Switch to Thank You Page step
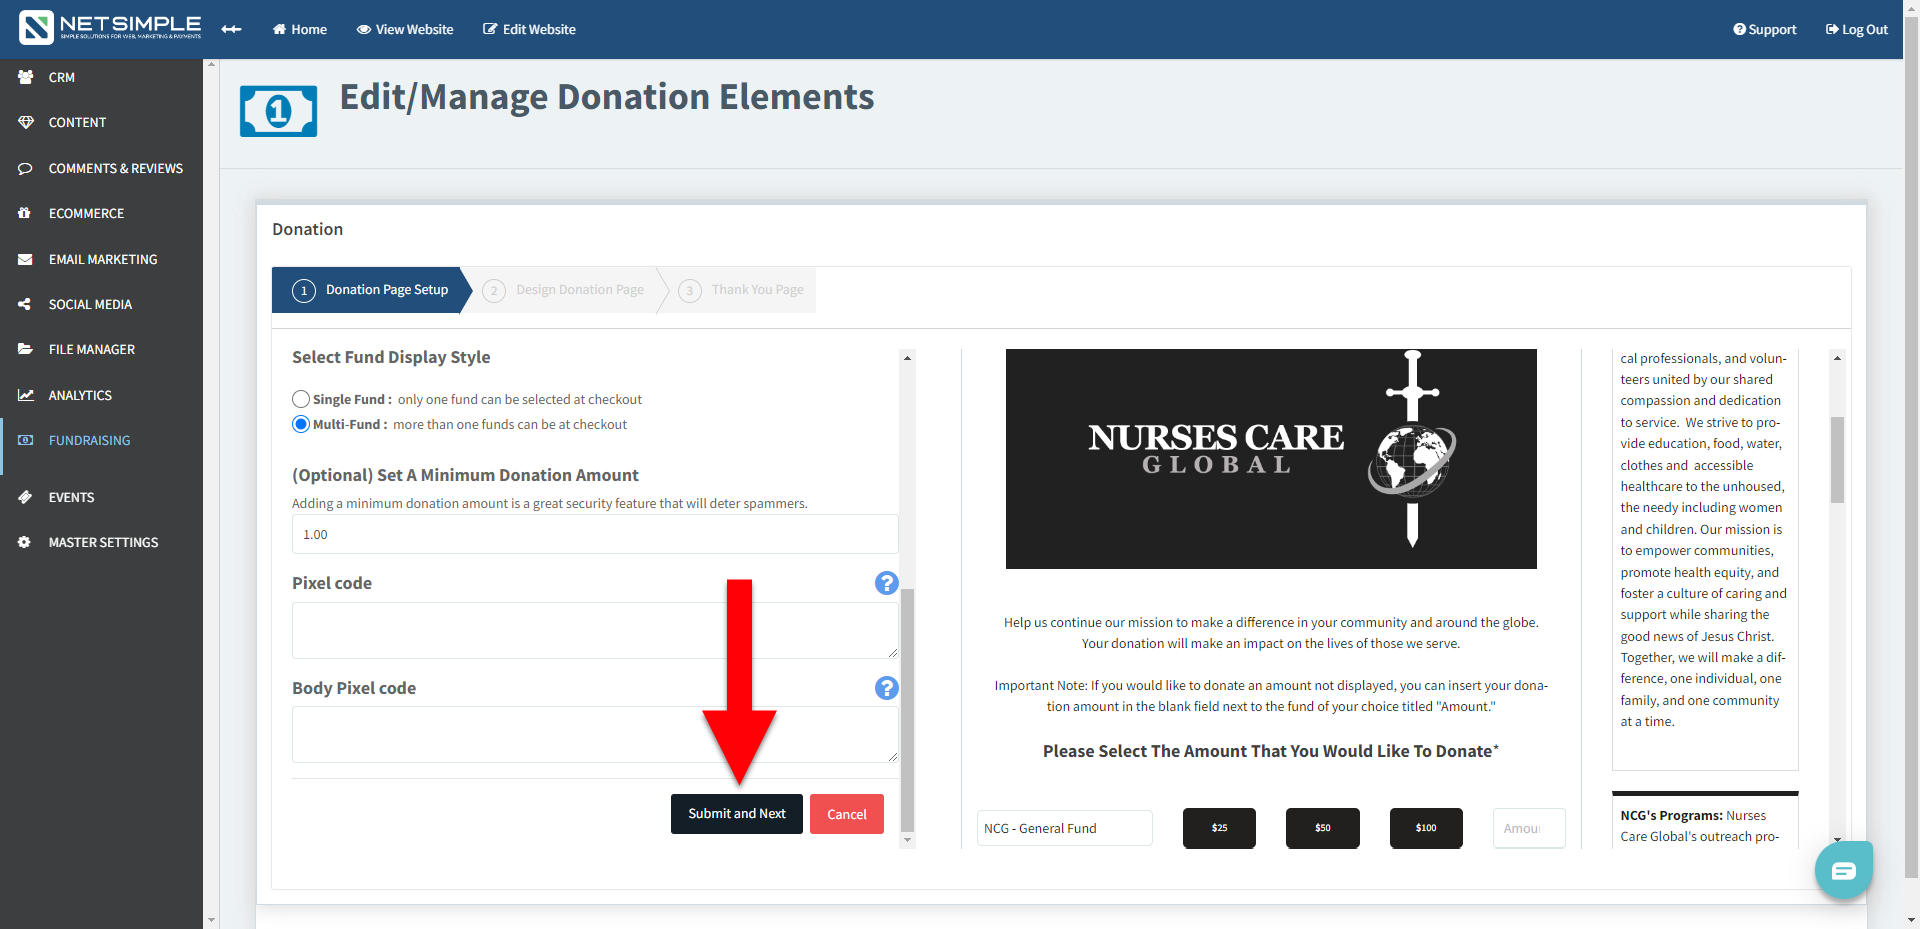Viewport: 1920px width, 929px height. click(743, 290)
